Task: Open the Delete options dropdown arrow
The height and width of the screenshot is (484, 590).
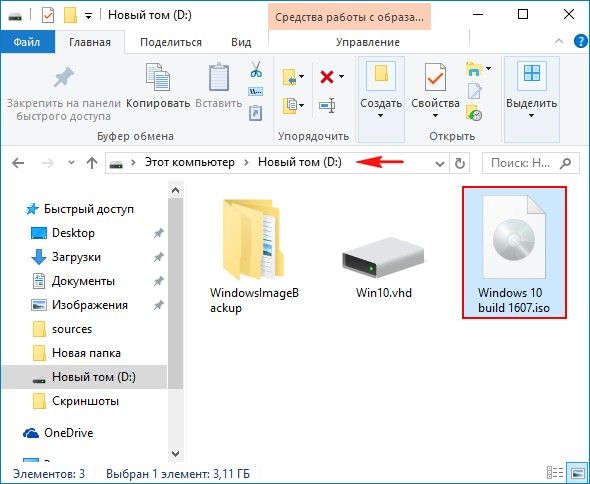Action: 341,77
